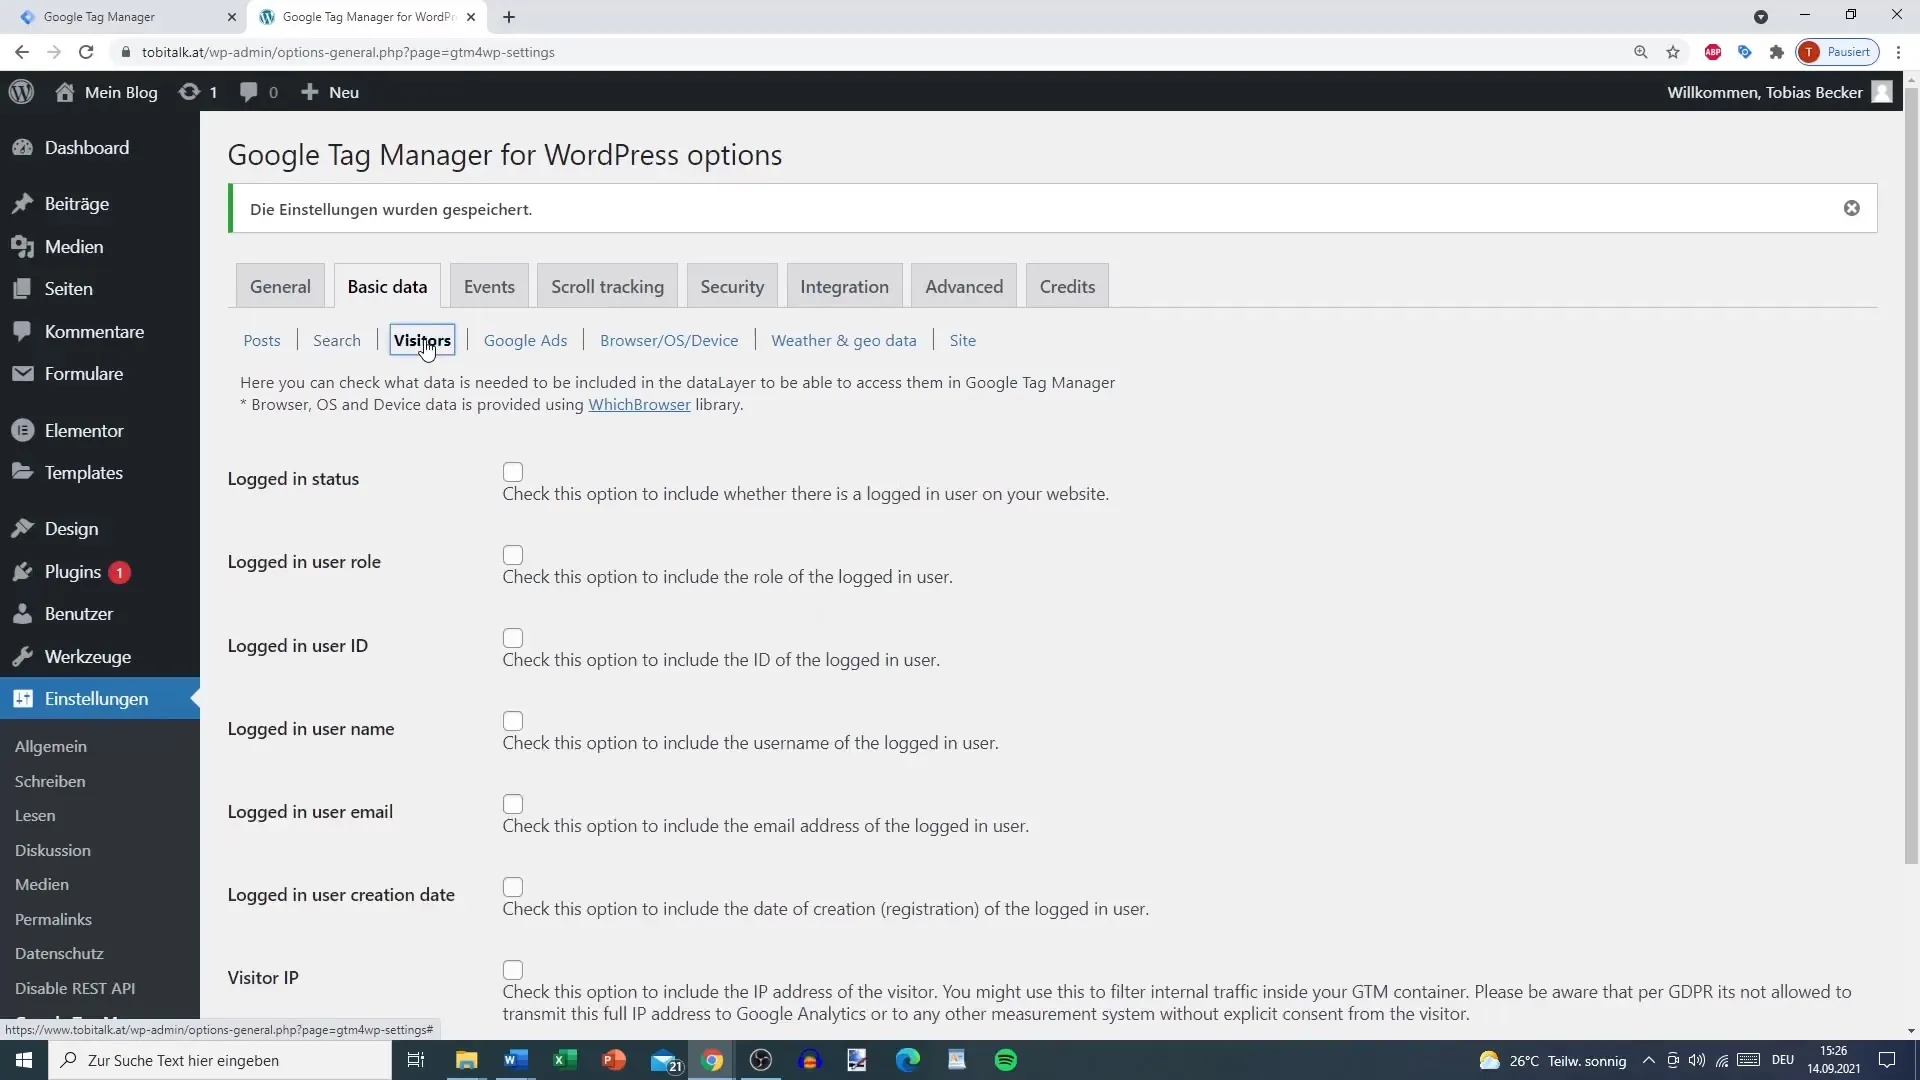Follow the WhichBrowser library link
Viewport: 1920px width, 1080px height.
click(x=639, y=404)
